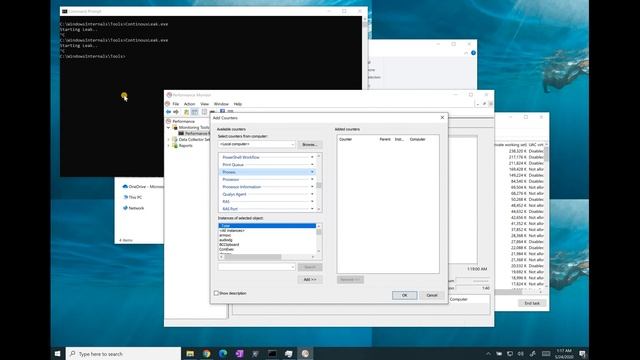Viewport: 640px width, 360px height.
Task: Expand the Process counter group arrow
Action: (312, 172)
